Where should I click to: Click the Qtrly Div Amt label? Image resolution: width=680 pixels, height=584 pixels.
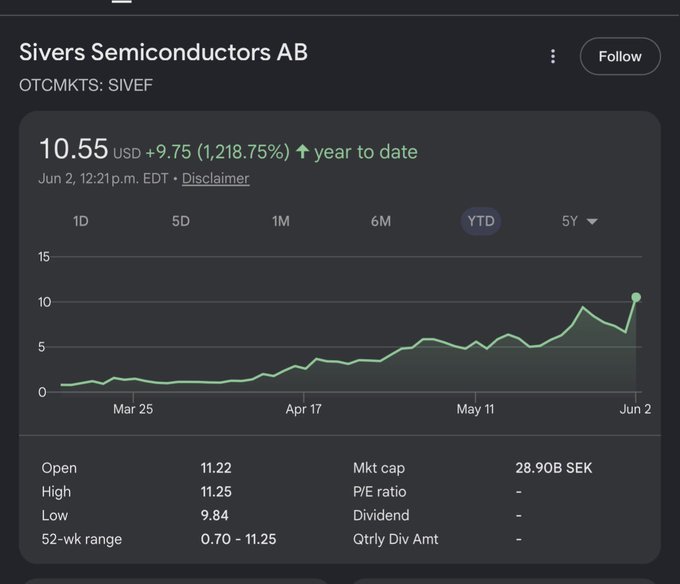pyautogui.click(x=396, y=539)
